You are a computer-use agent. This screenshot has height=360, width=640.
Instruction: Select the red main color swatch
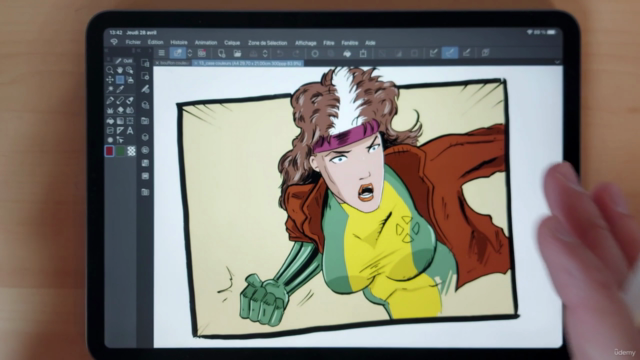point(109,151)
